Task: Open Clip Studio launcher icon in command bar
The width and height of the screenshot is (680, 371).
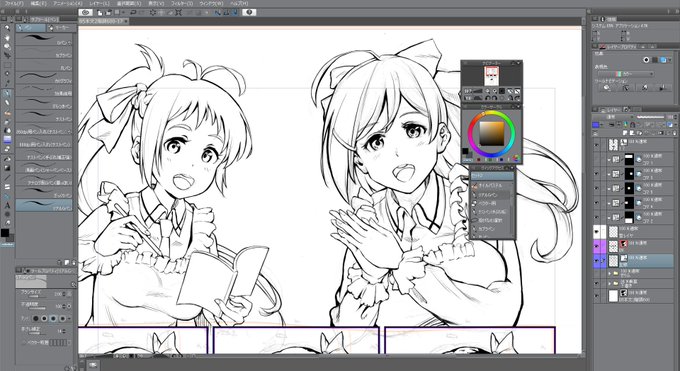Action: coord(86,13)
